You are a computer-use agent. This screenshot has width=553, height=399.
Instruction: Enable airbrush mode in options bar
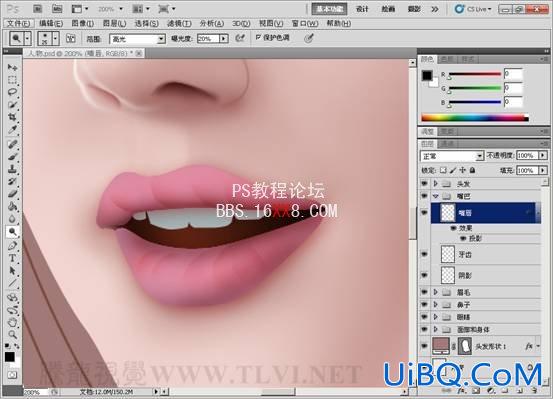[240, 38]
